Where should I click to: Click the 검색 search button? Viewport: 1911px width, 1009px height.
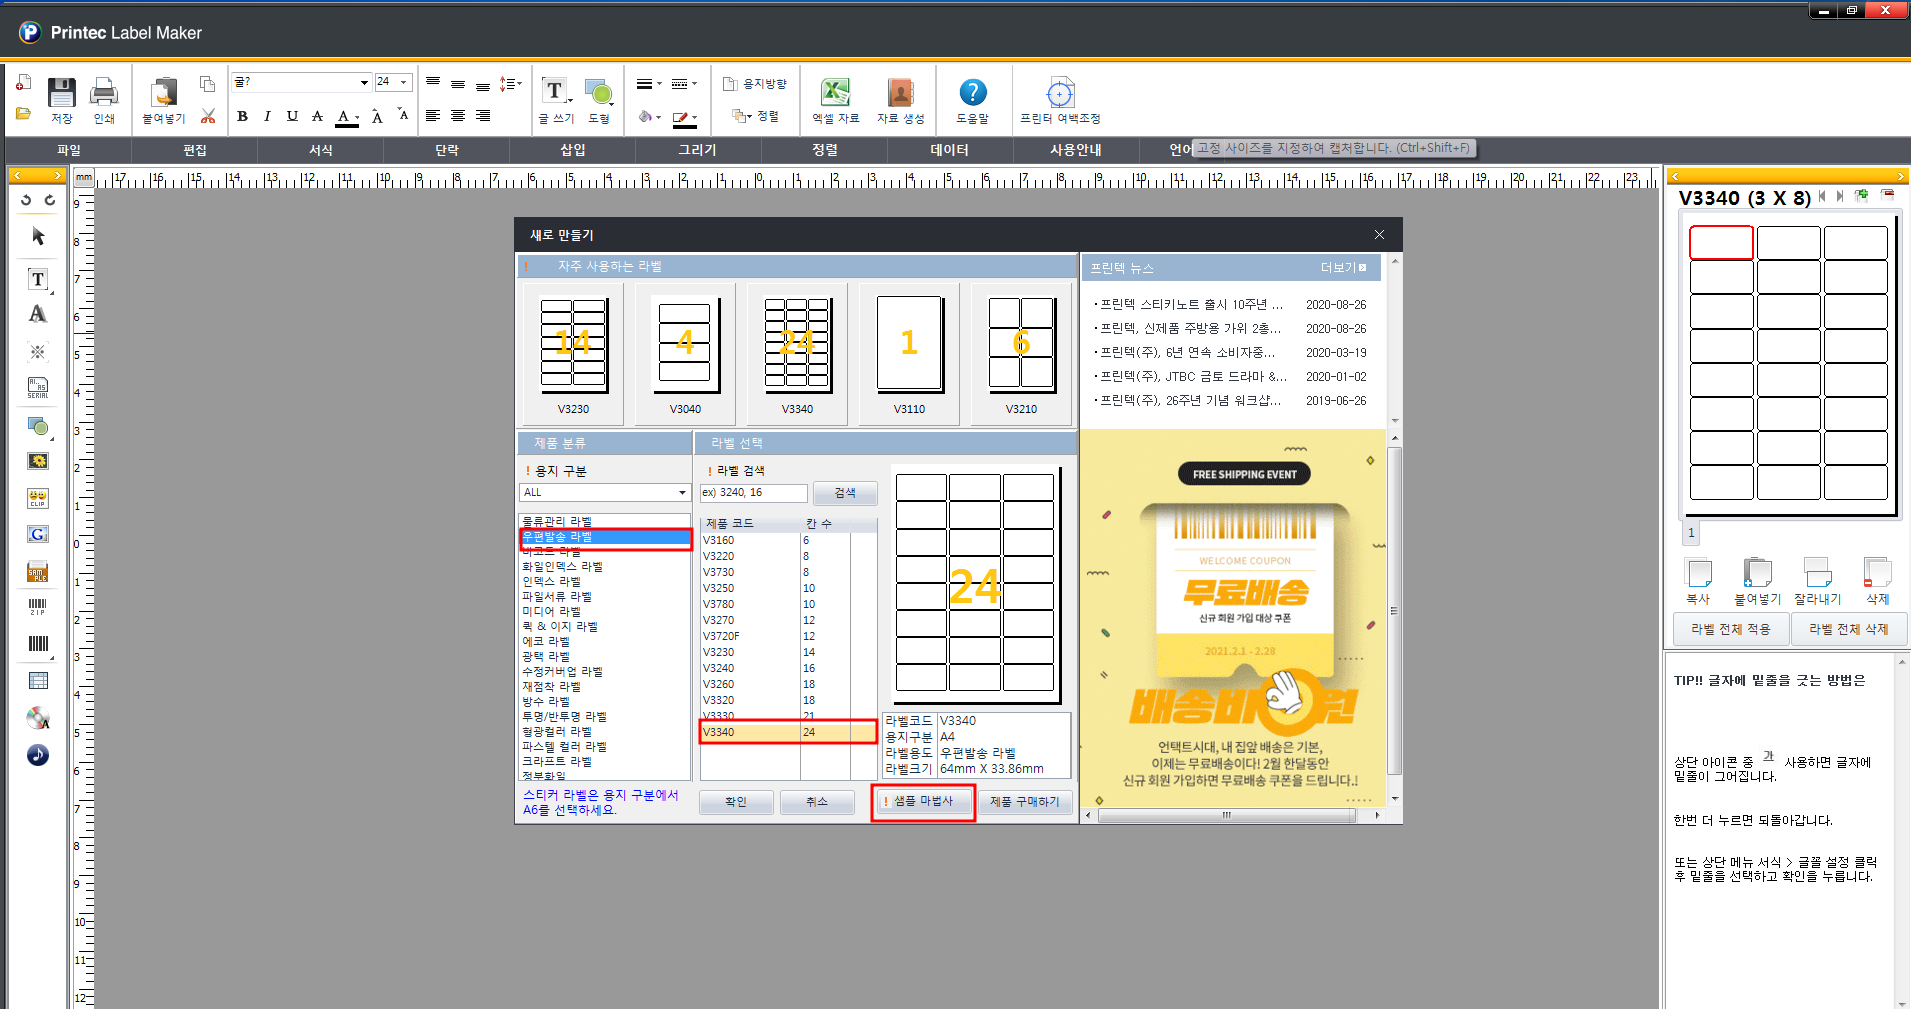tap(845, 493)
